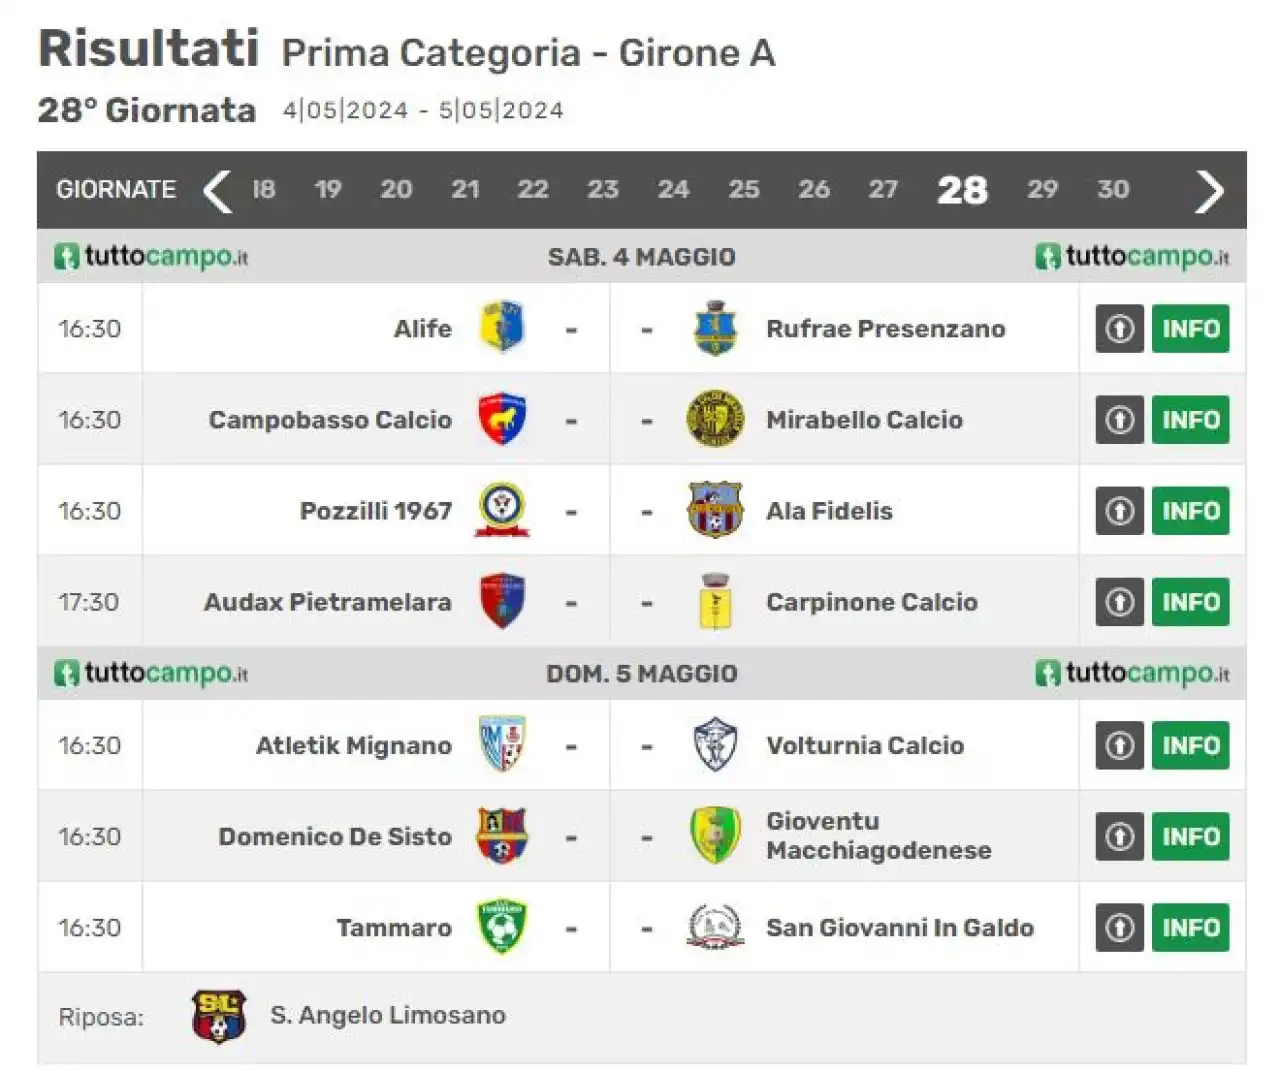Click the upload icon for Tammaro match

(x=1120, y=927)
